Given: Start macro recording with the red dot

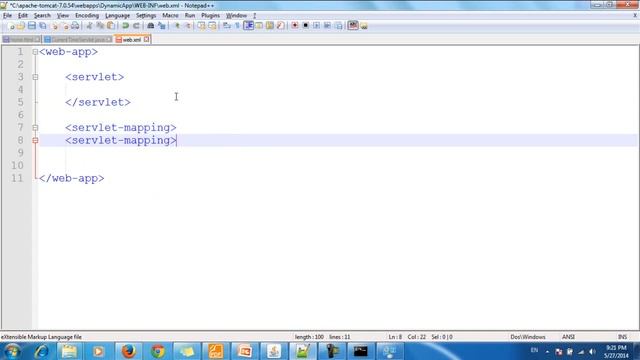Looking at the screenshot, I should (x=295, y=26).
